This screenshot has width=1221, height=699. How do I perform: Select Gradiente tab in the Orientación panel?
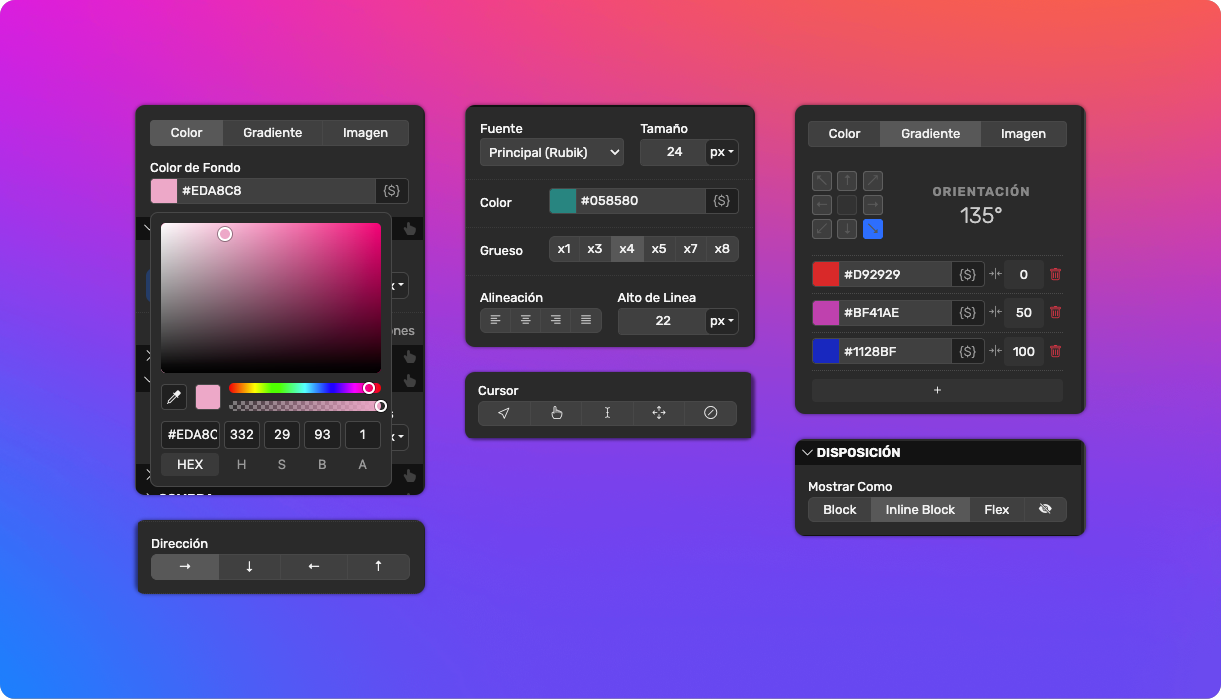click(x=930, y=134)
